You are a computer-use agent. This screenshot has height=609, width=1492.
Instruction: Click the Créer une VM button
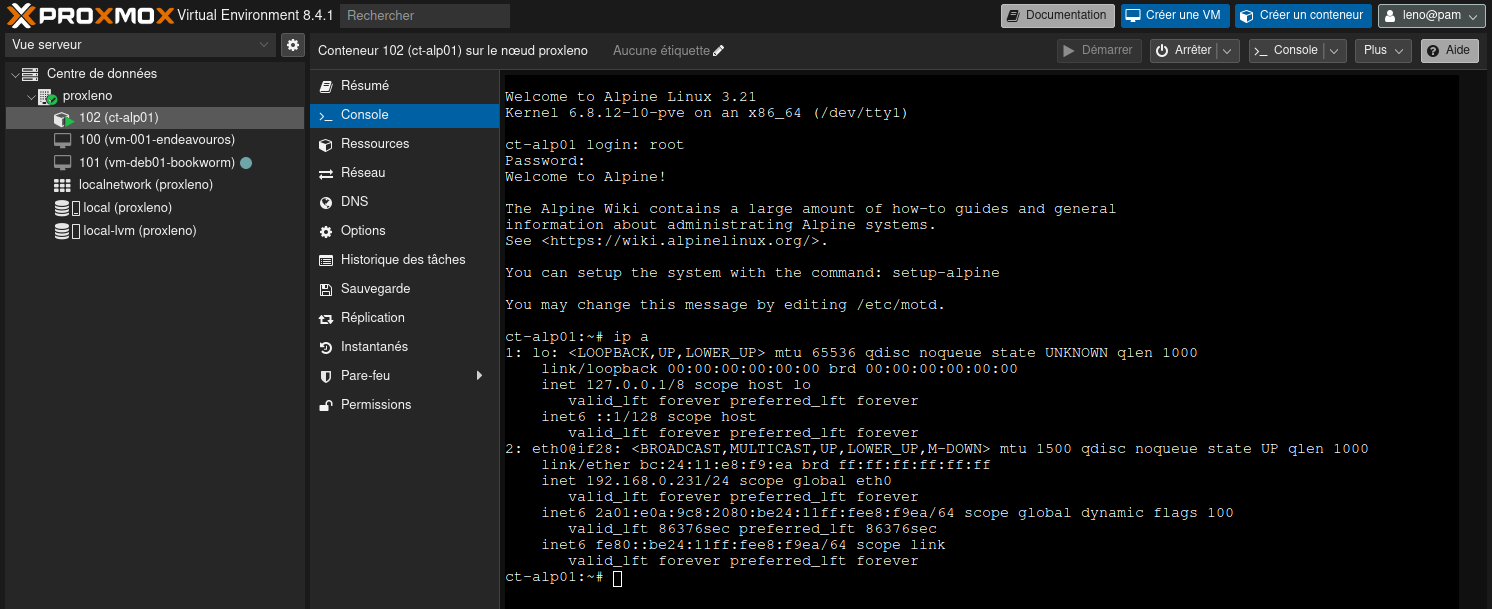[1174, 16]
